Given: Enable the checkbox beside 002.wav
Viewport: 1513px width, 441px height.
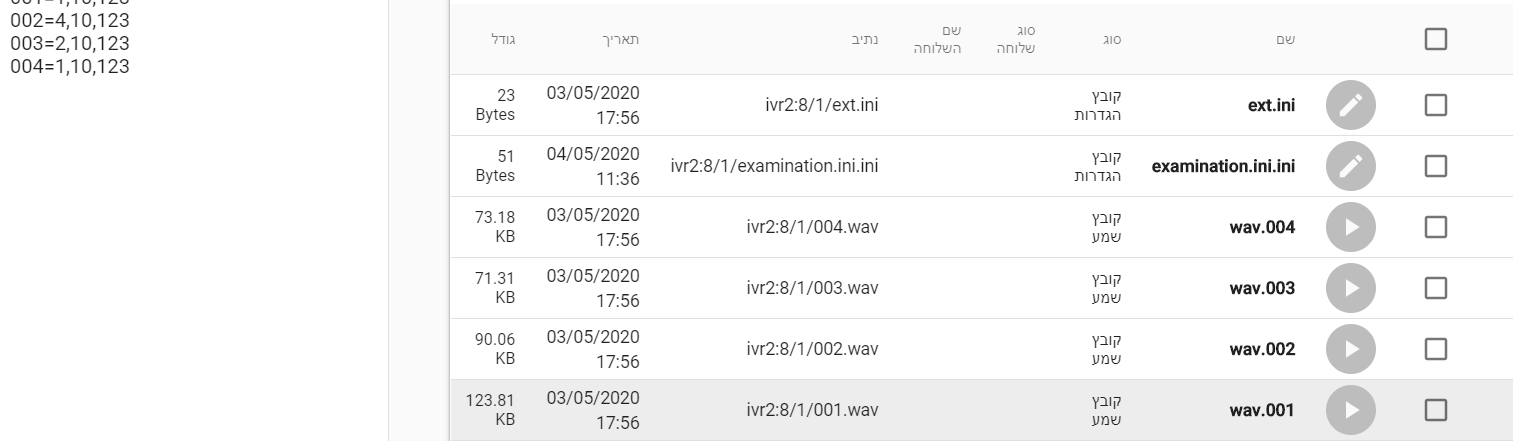Looking at the screenshot, I should 1435,350.
